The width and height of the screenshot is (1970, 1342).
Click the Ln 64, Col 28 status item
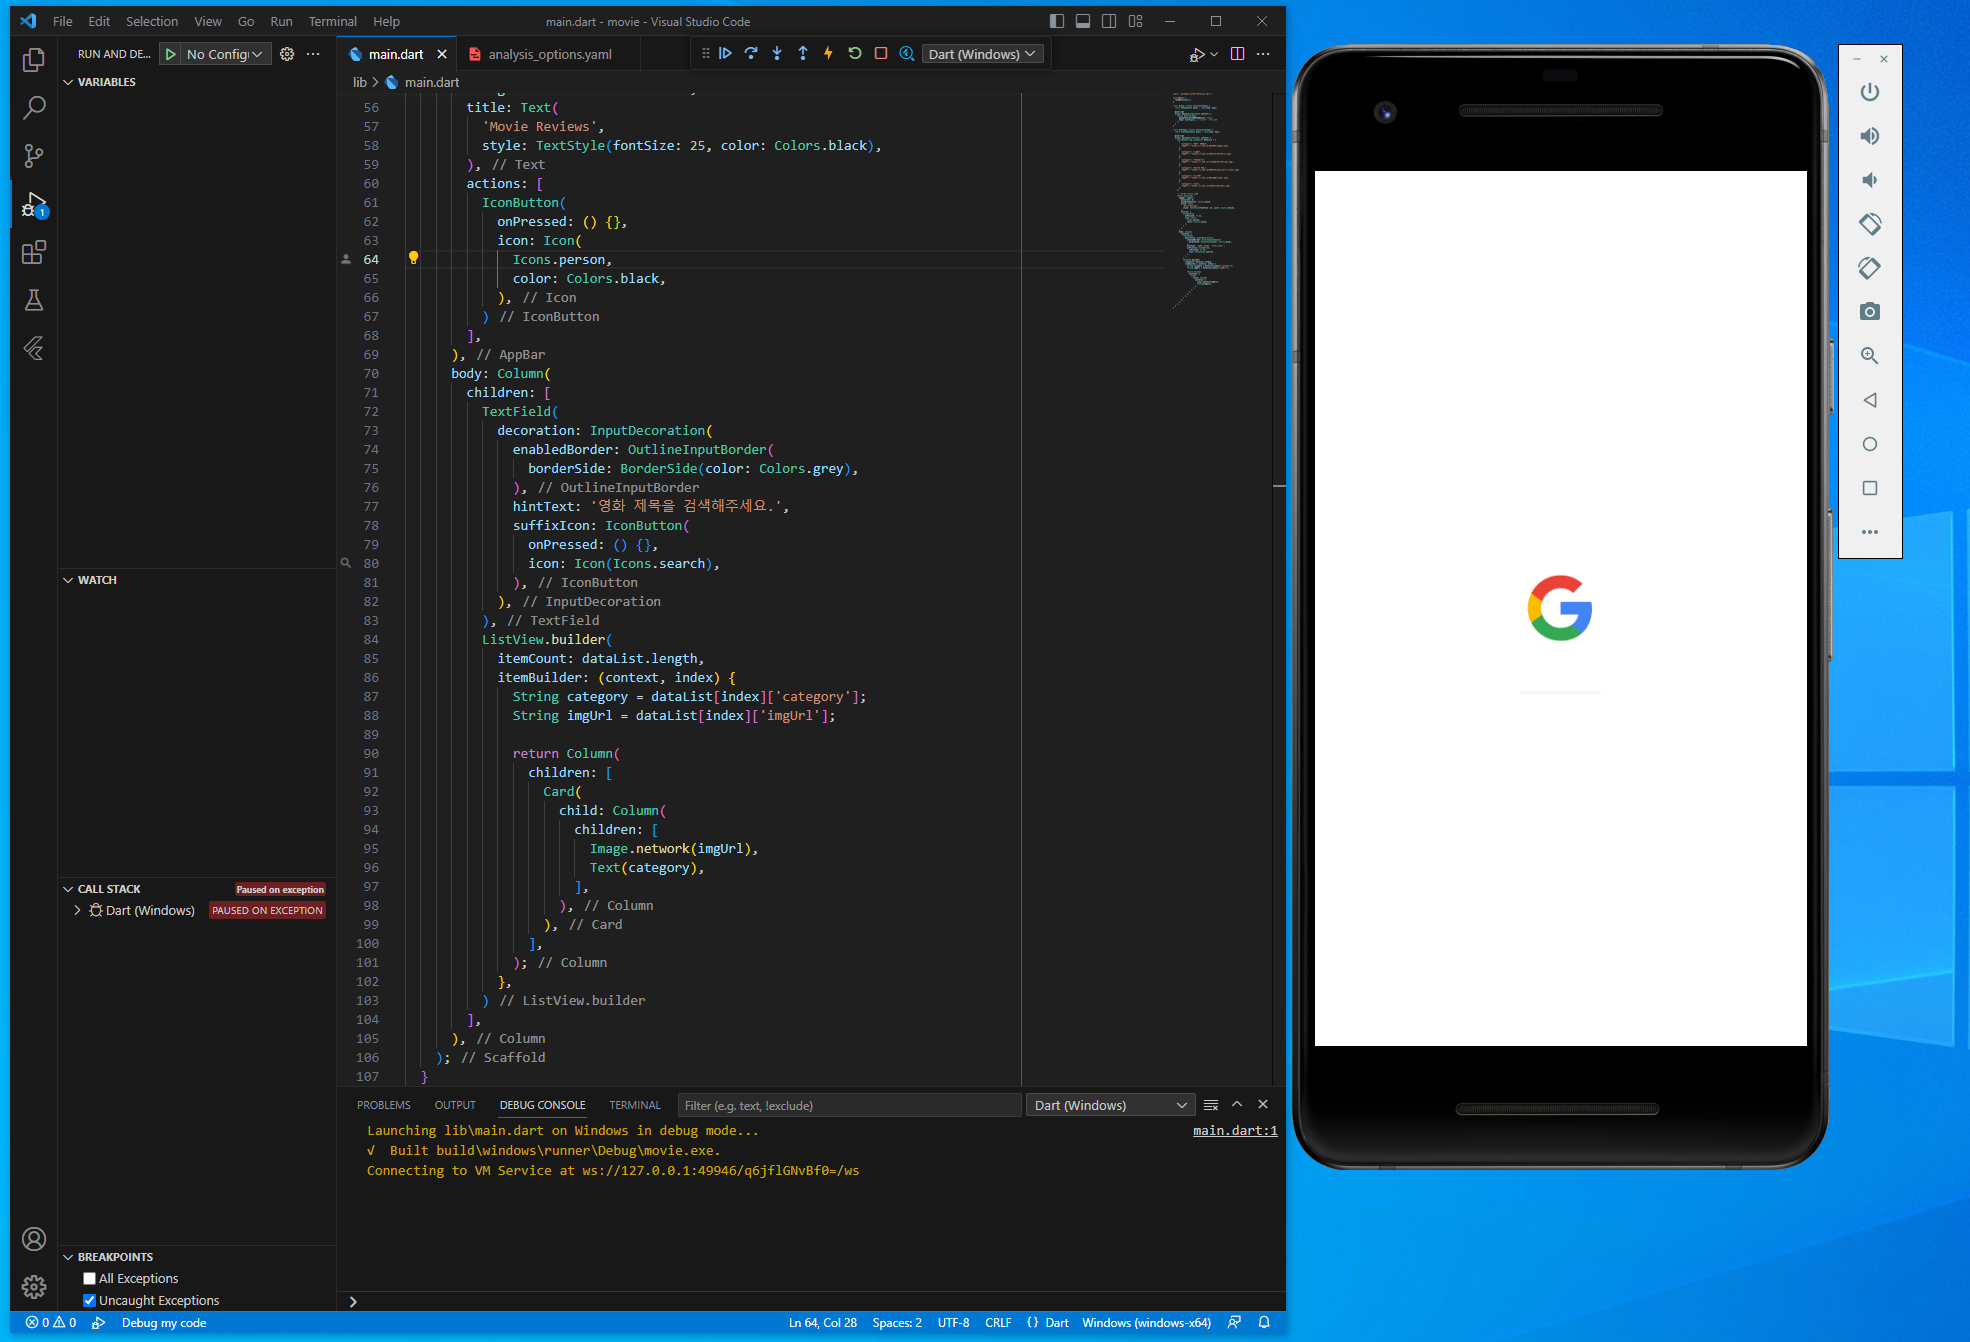tap(822, 1322)
